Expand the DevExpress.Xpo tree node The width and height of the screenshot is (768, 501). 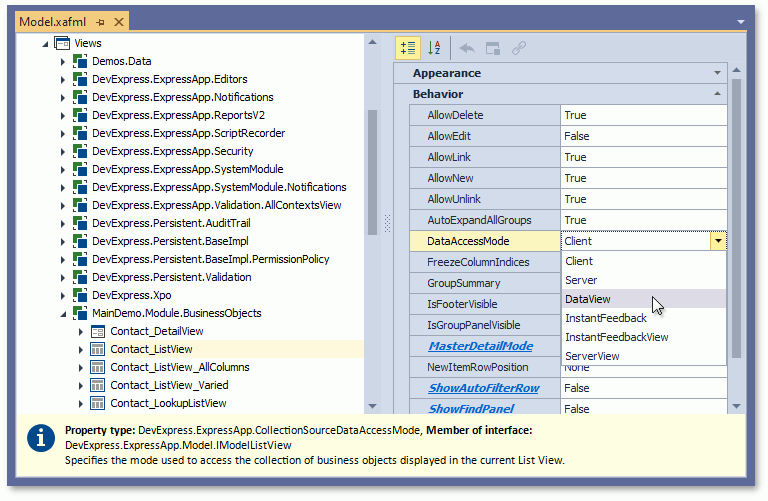[x=63, y=295]
